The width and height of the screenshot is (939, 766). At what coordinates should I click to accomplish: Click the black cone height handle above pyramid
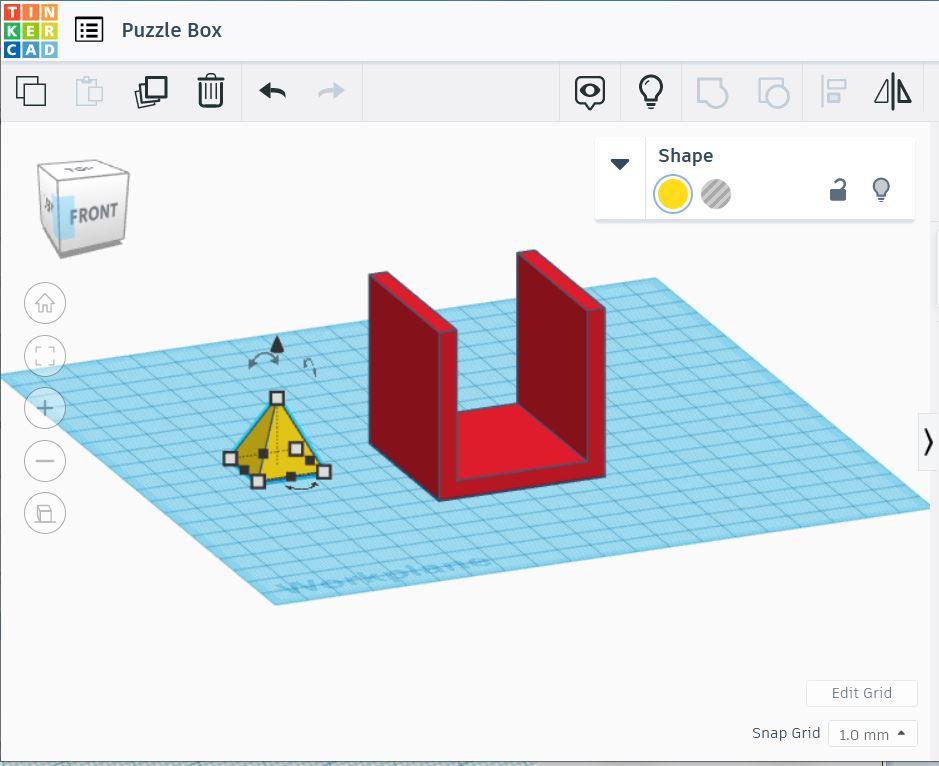tap(277, 344)
